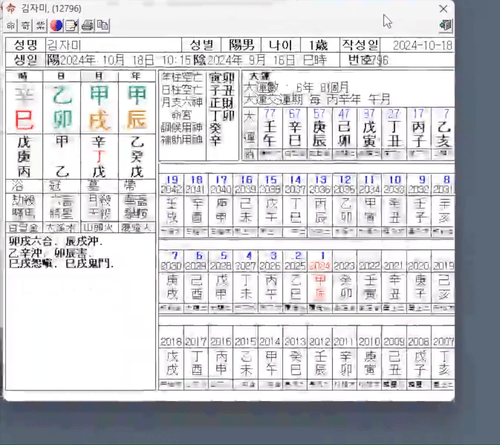This screenshot has width=500, height=445.
Task: Click the 時 hour pillar 辛巳
Action: click(x=24, y=107)
